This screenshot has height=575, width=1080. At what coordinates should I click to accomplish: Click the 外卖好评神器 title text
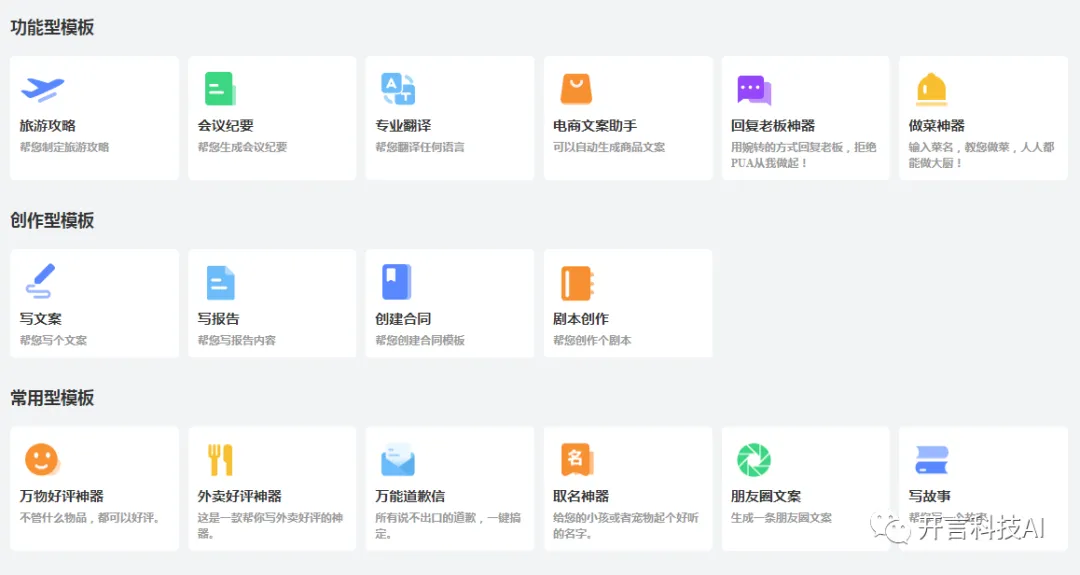[x=240, y=496]
